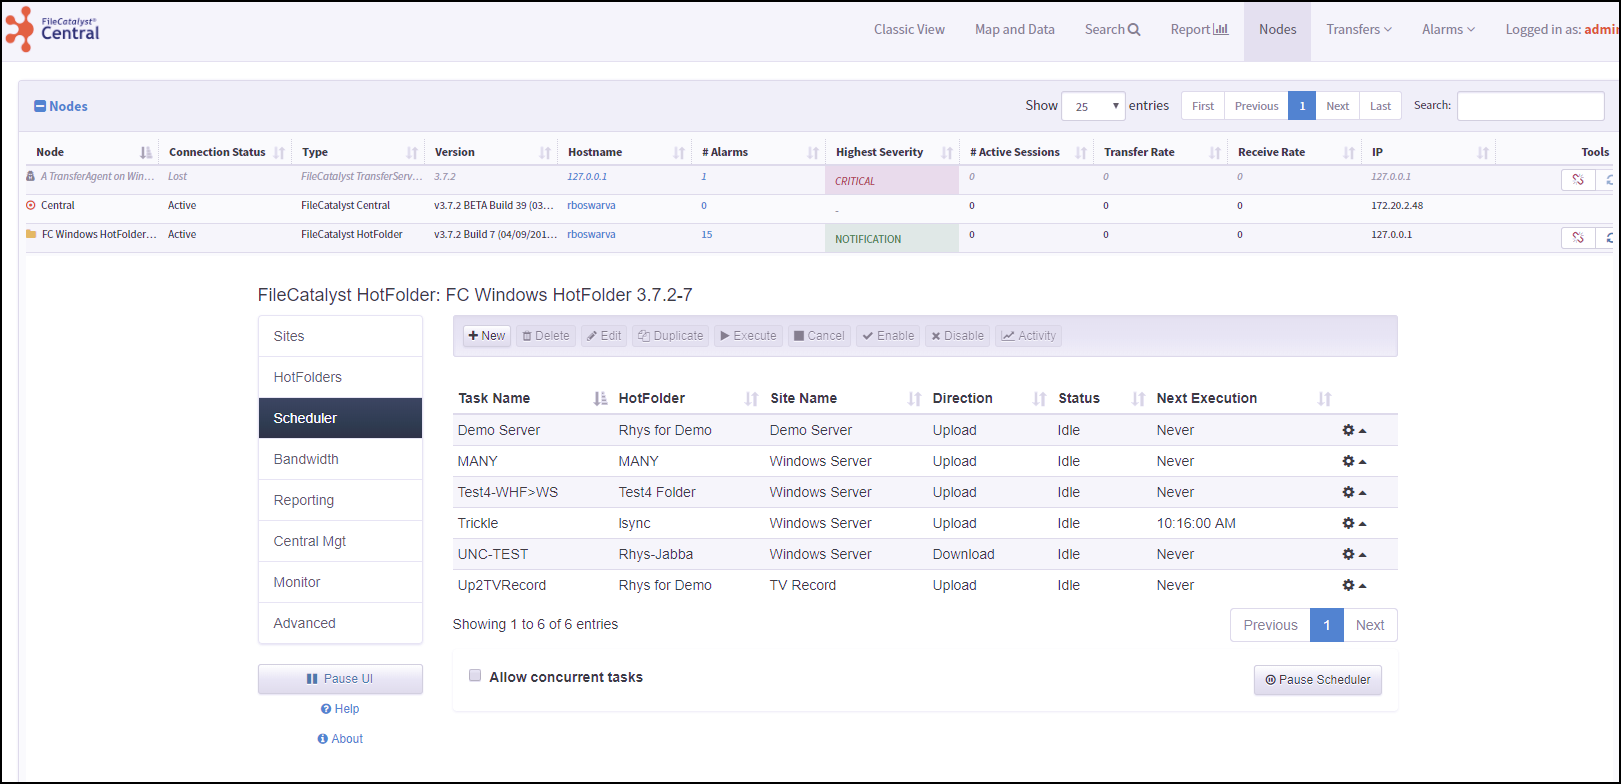Viewport: 1621px width, 784px height.
Task: Select the Nodes tab
Action: [x=1277, y=30]
